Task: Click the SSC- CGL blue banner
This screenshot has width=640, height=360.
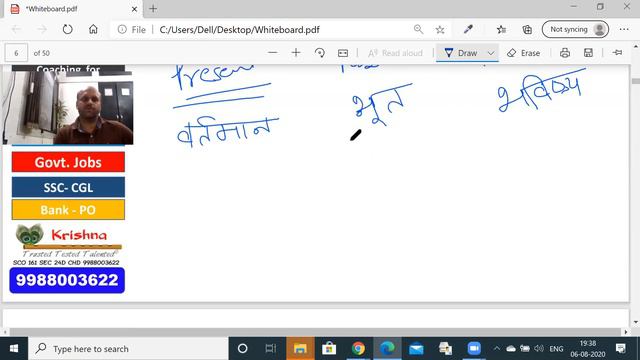Action: pos(68,187)
